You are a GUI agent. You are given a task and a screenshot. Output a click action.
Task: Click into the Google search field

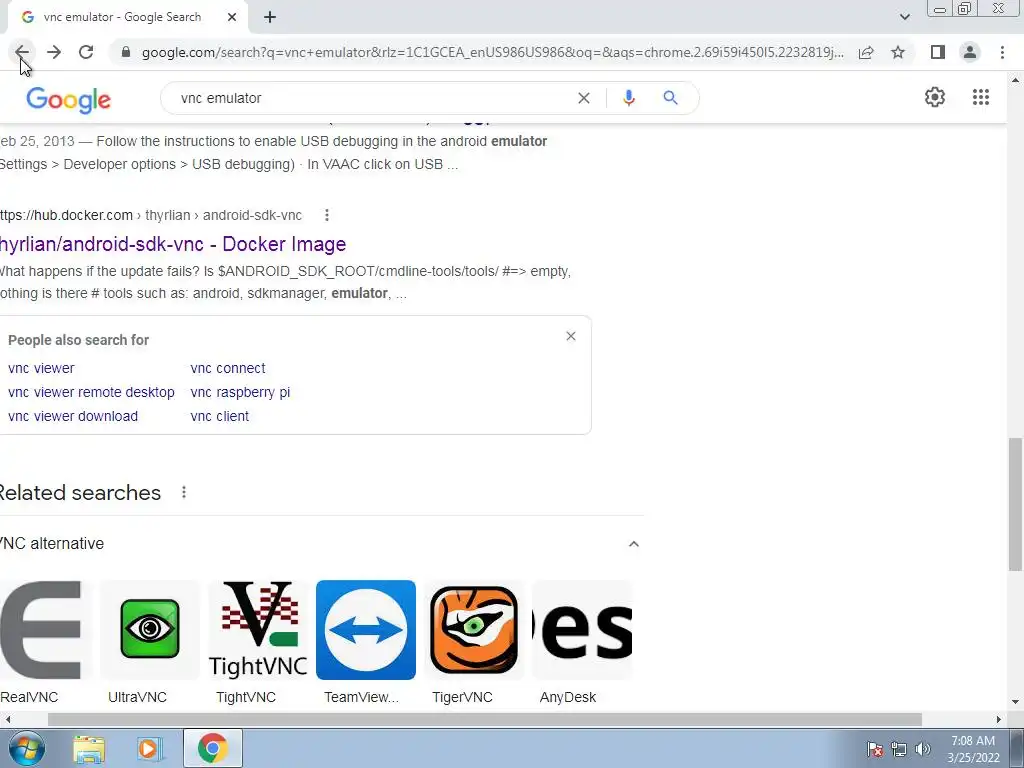pos(372,98)
